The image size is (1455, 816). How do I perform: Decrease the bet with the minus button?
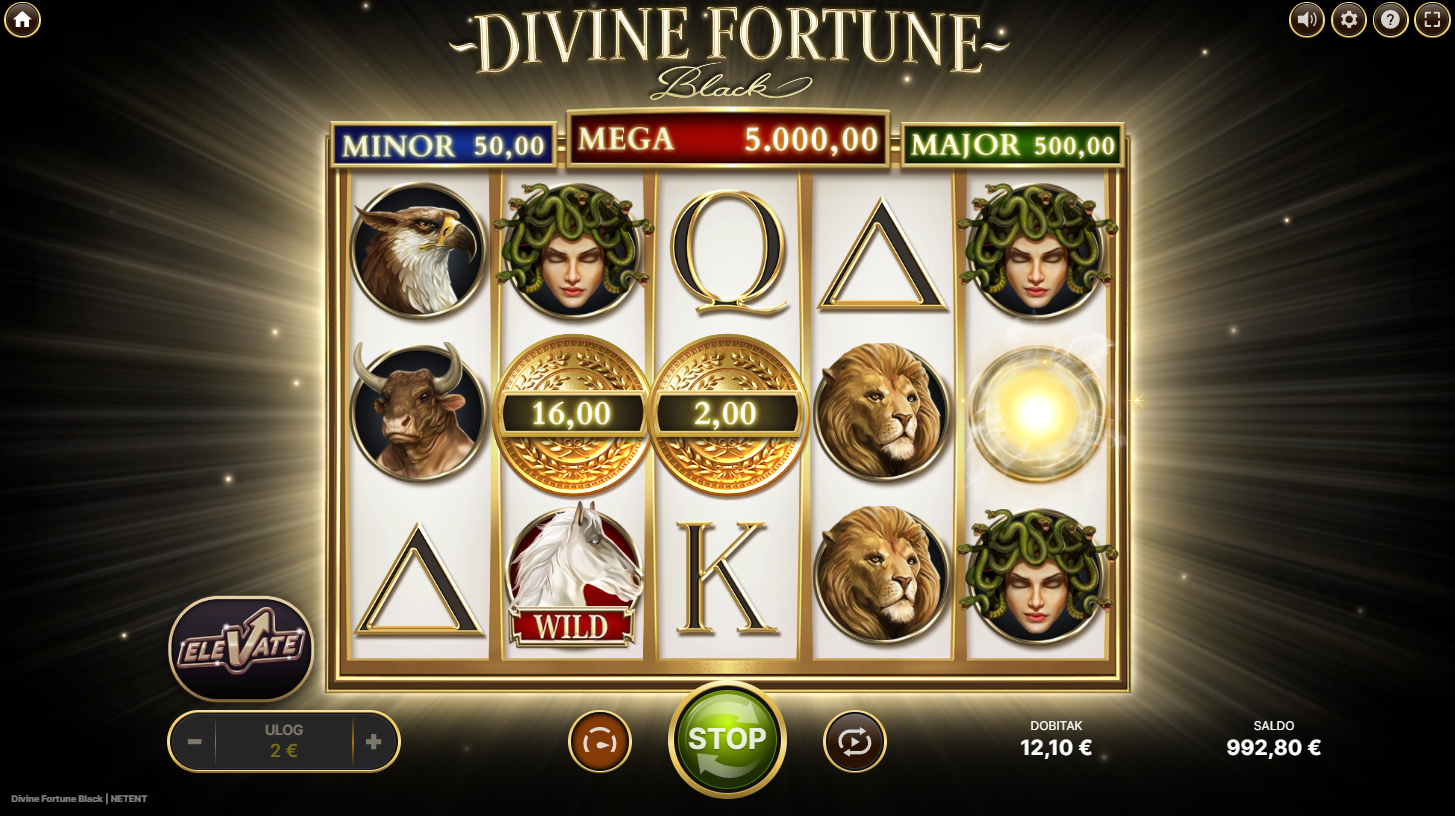(x=194, y=742)
